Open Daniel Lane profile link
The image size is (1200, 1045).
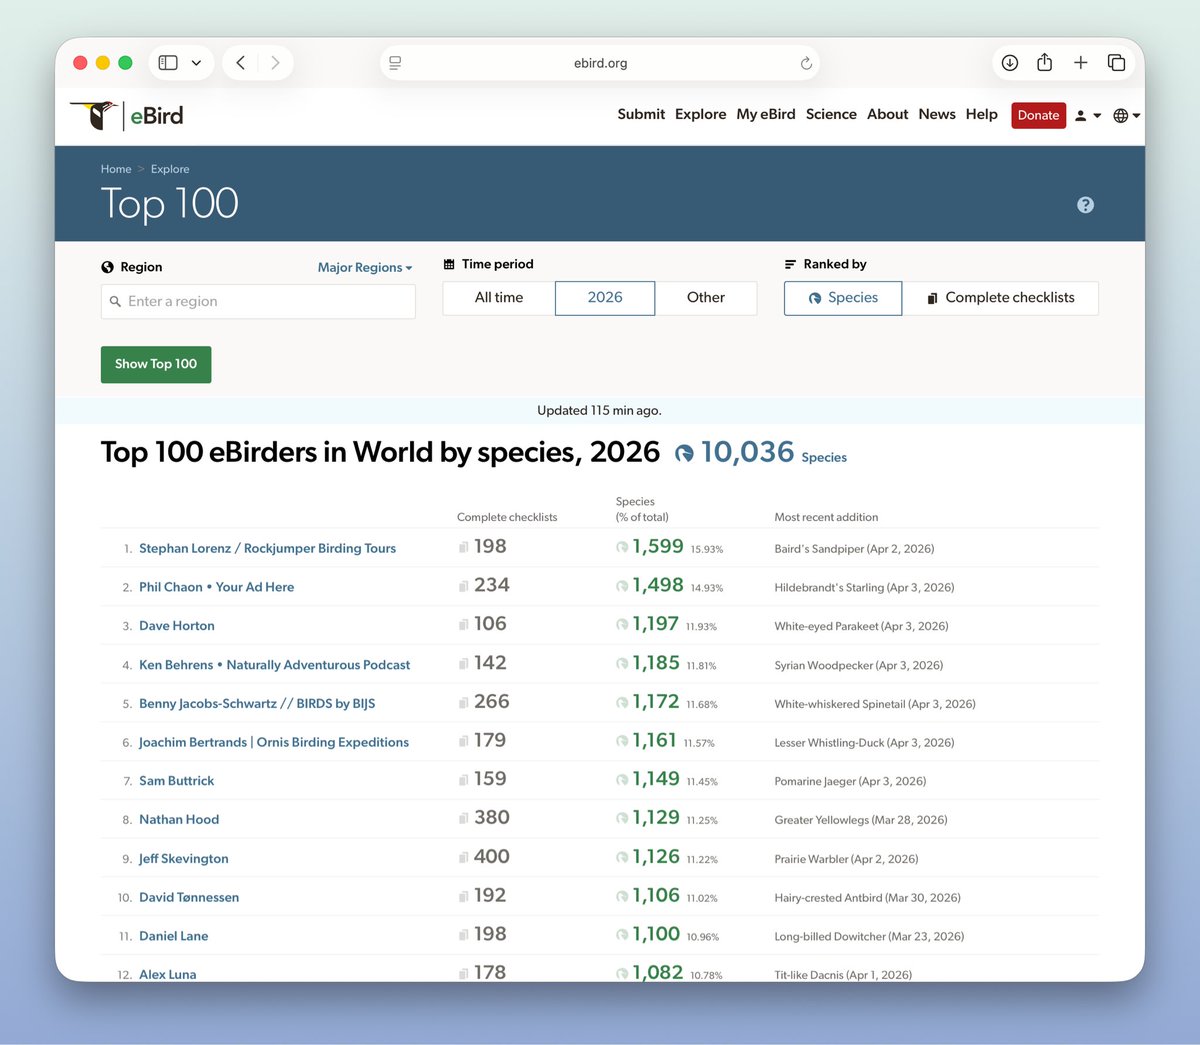click(174, 936)
